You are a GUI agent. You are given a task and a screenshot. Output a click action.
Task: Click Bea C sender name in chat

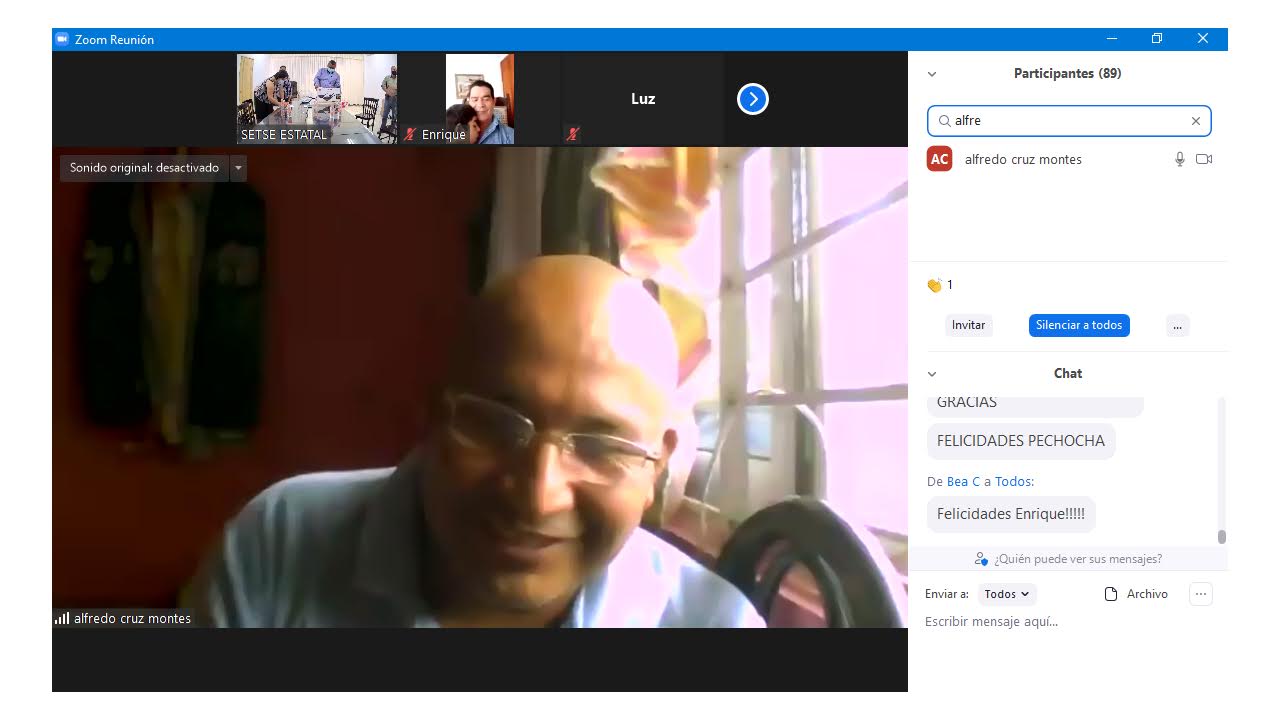[964, 482]
